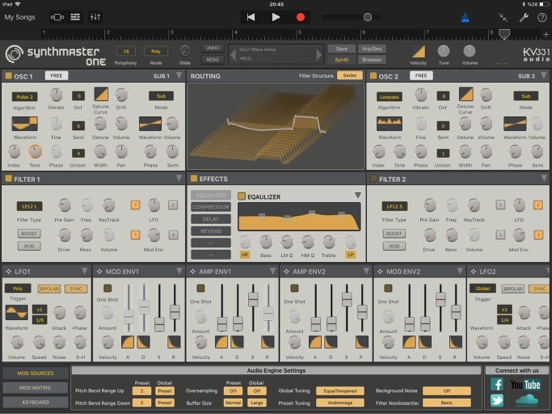
Task: Open the SoundCloud link icon
Action: pyautogui.click(x=527, y=400)
